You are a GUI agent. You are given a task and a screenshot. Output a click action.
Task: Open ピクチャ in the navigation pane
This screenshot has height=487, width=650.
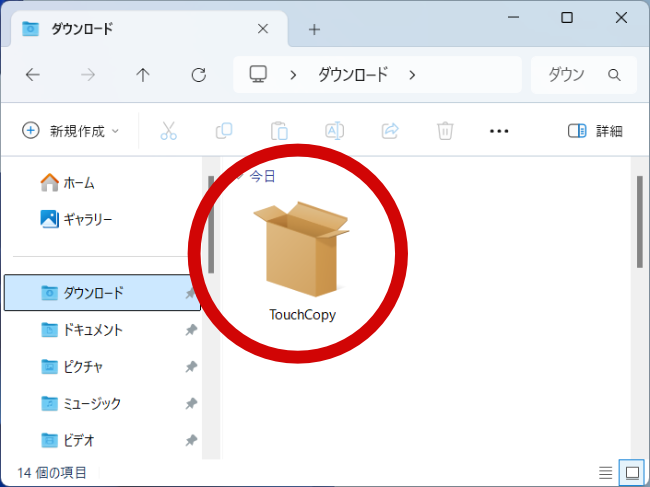pos(72,367)
